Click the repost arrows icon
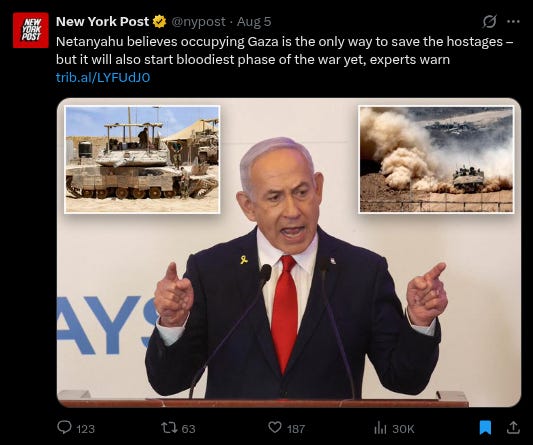533x445 pixels. 167,428
